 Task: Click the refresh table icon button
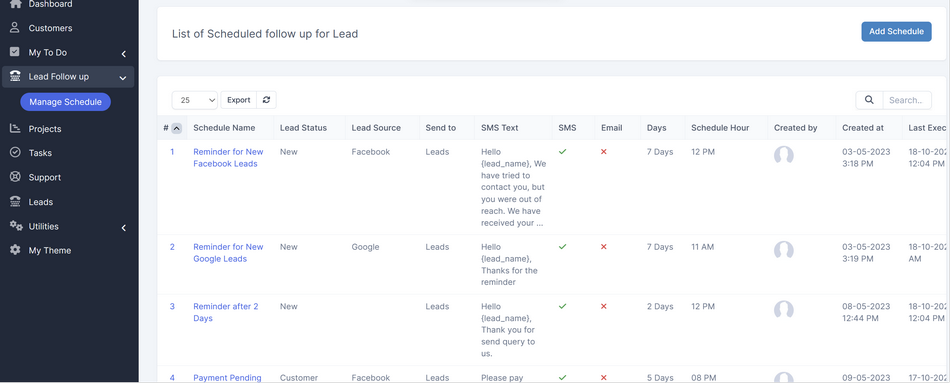click(266, 100)
